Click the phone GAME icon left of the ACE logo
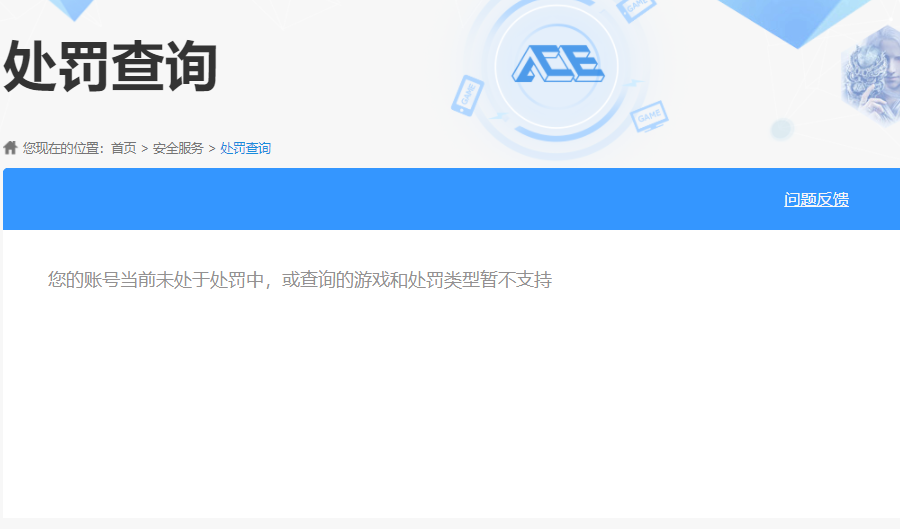 (467, 95)
